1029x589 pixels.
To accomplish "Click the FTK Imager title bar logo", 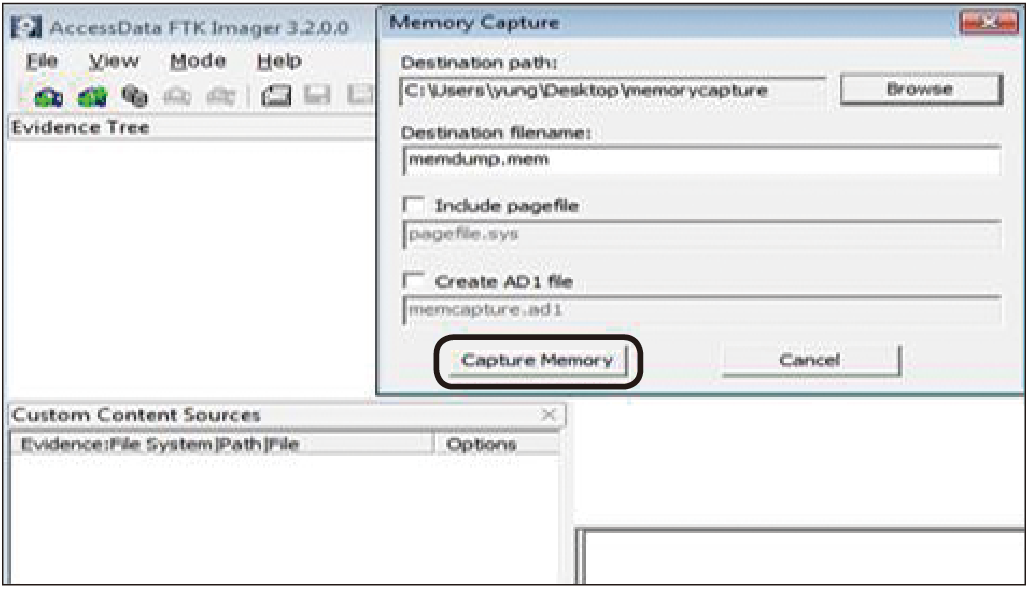I will tap(26, 27).
